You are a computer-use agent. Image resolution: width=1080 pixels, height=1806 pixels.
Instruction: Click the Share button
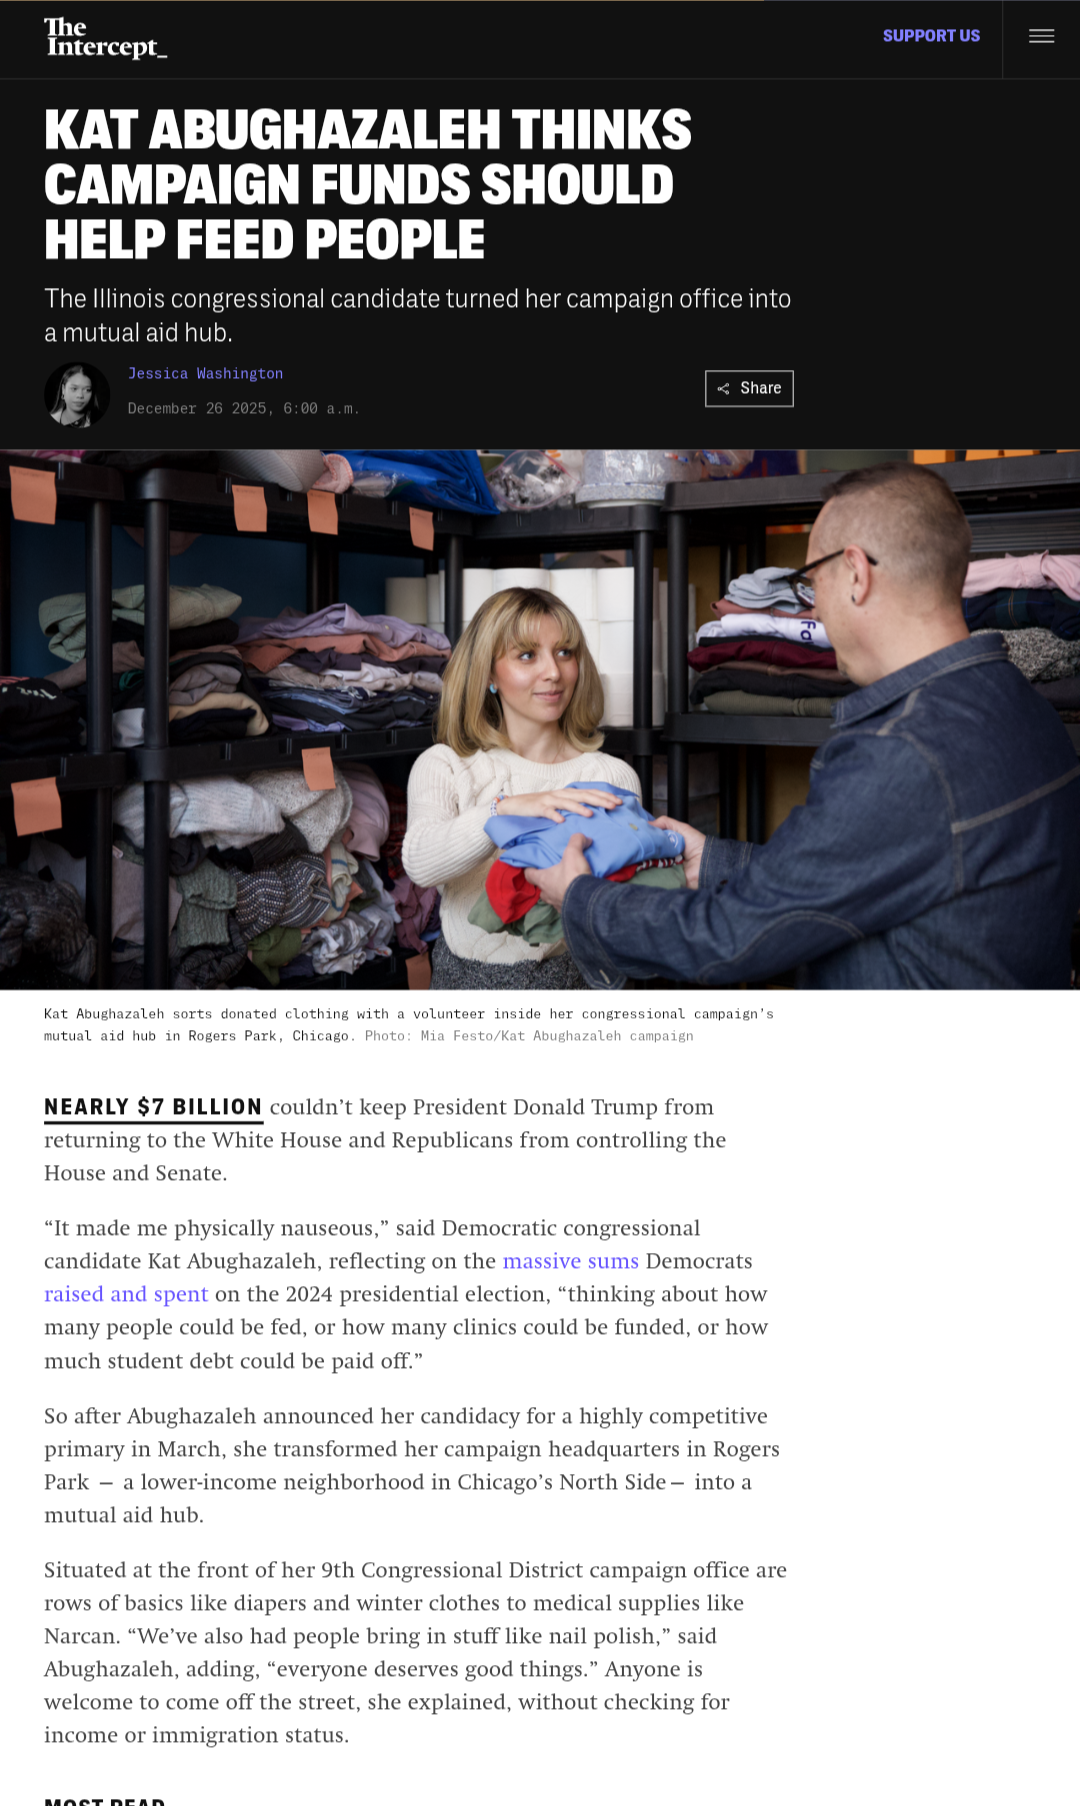click(x=749, y=388)
